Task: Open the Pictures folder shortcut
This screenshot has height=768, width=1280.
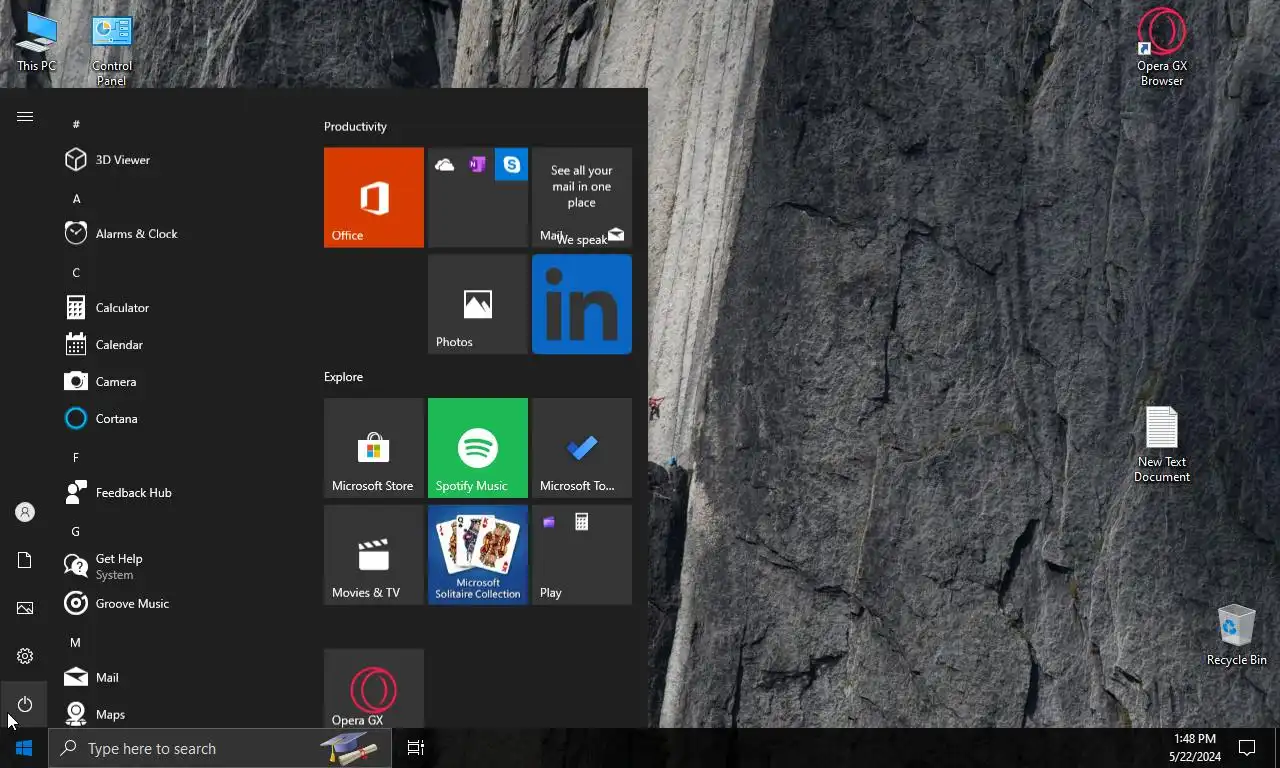Action: click(25, 608)
